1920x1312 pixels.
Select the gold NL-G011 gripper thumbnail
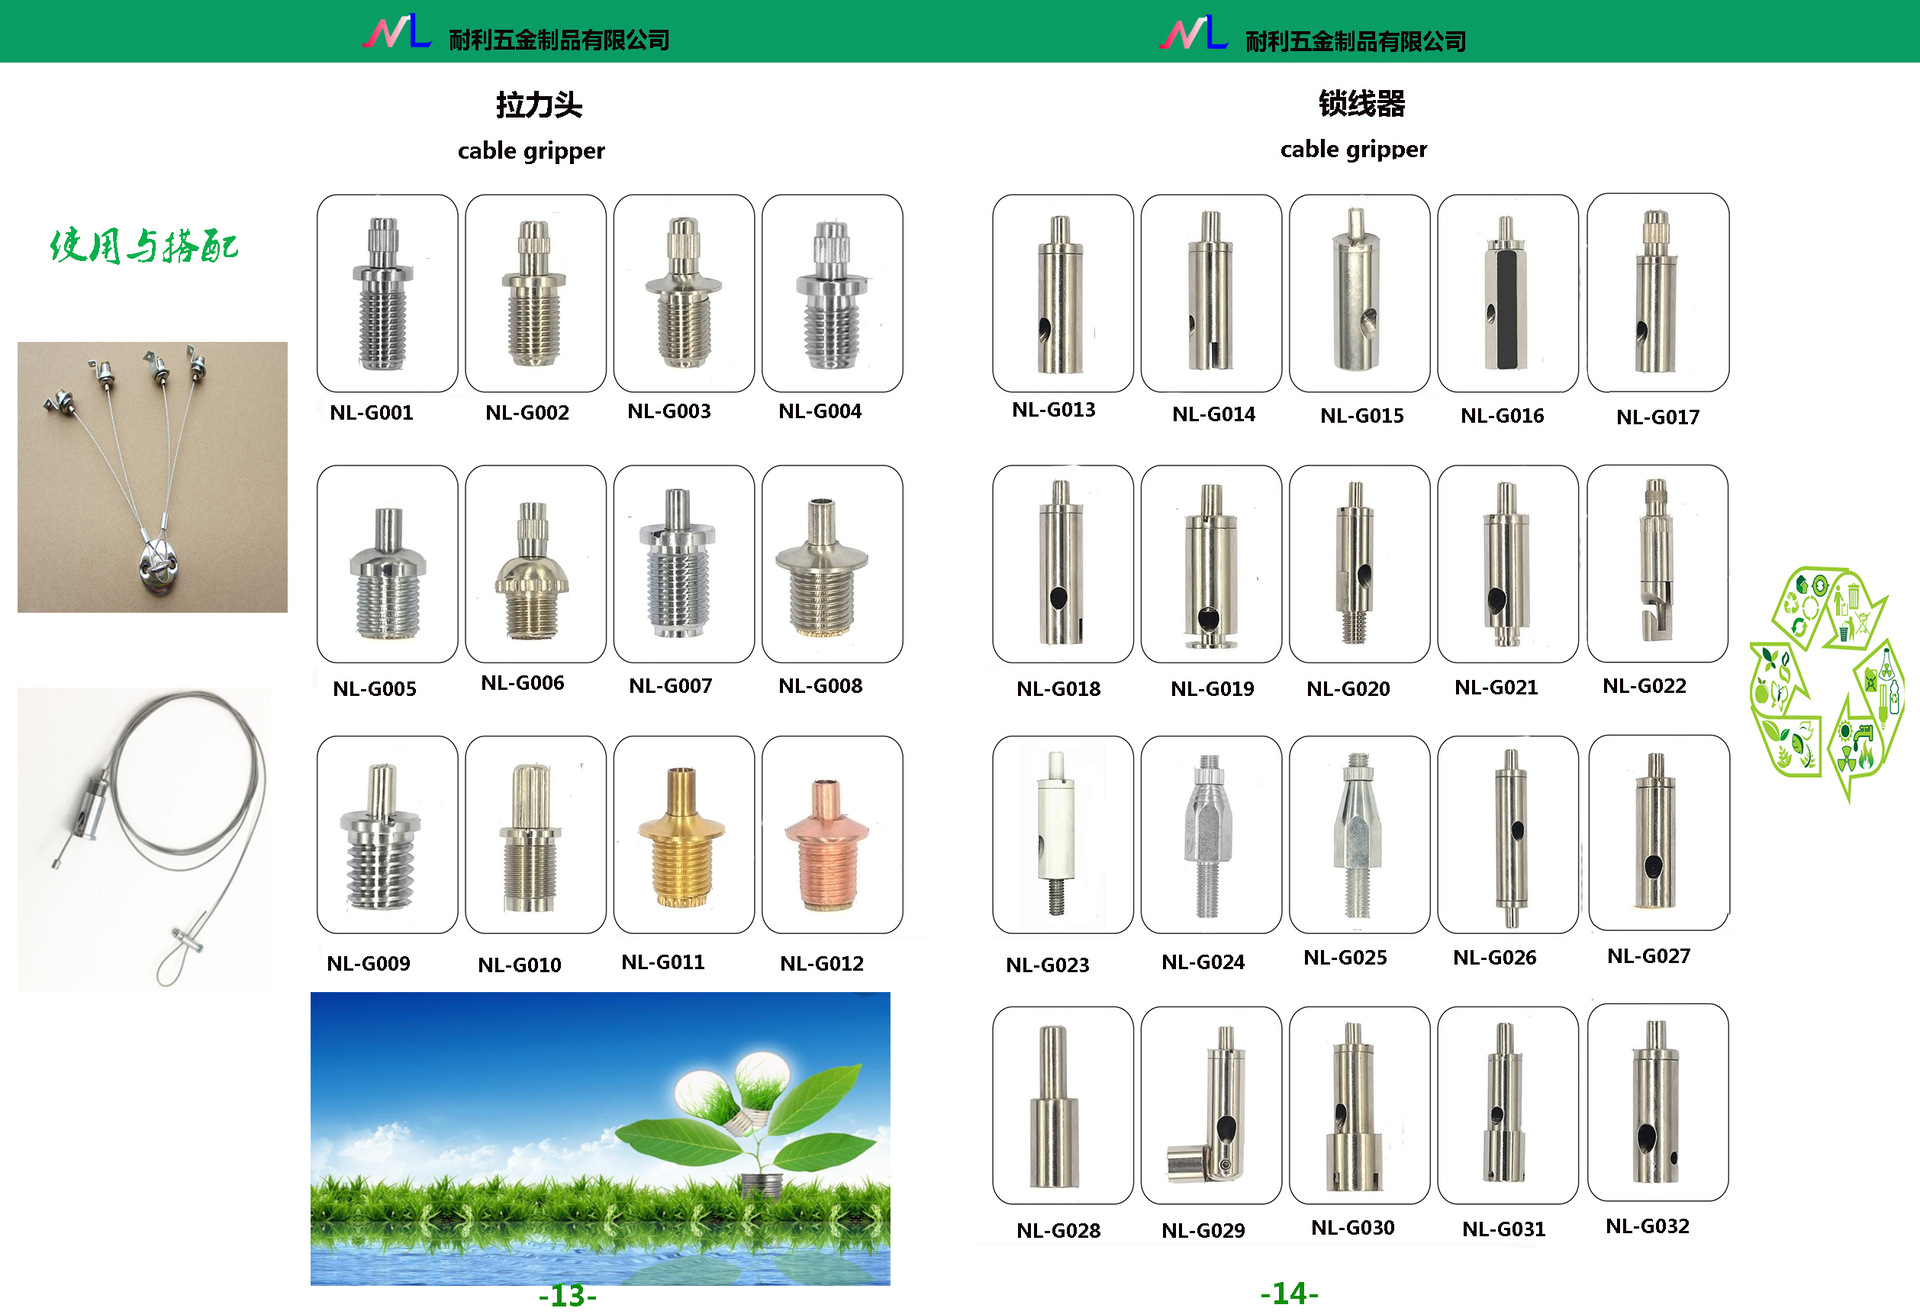tap(683, 834)
